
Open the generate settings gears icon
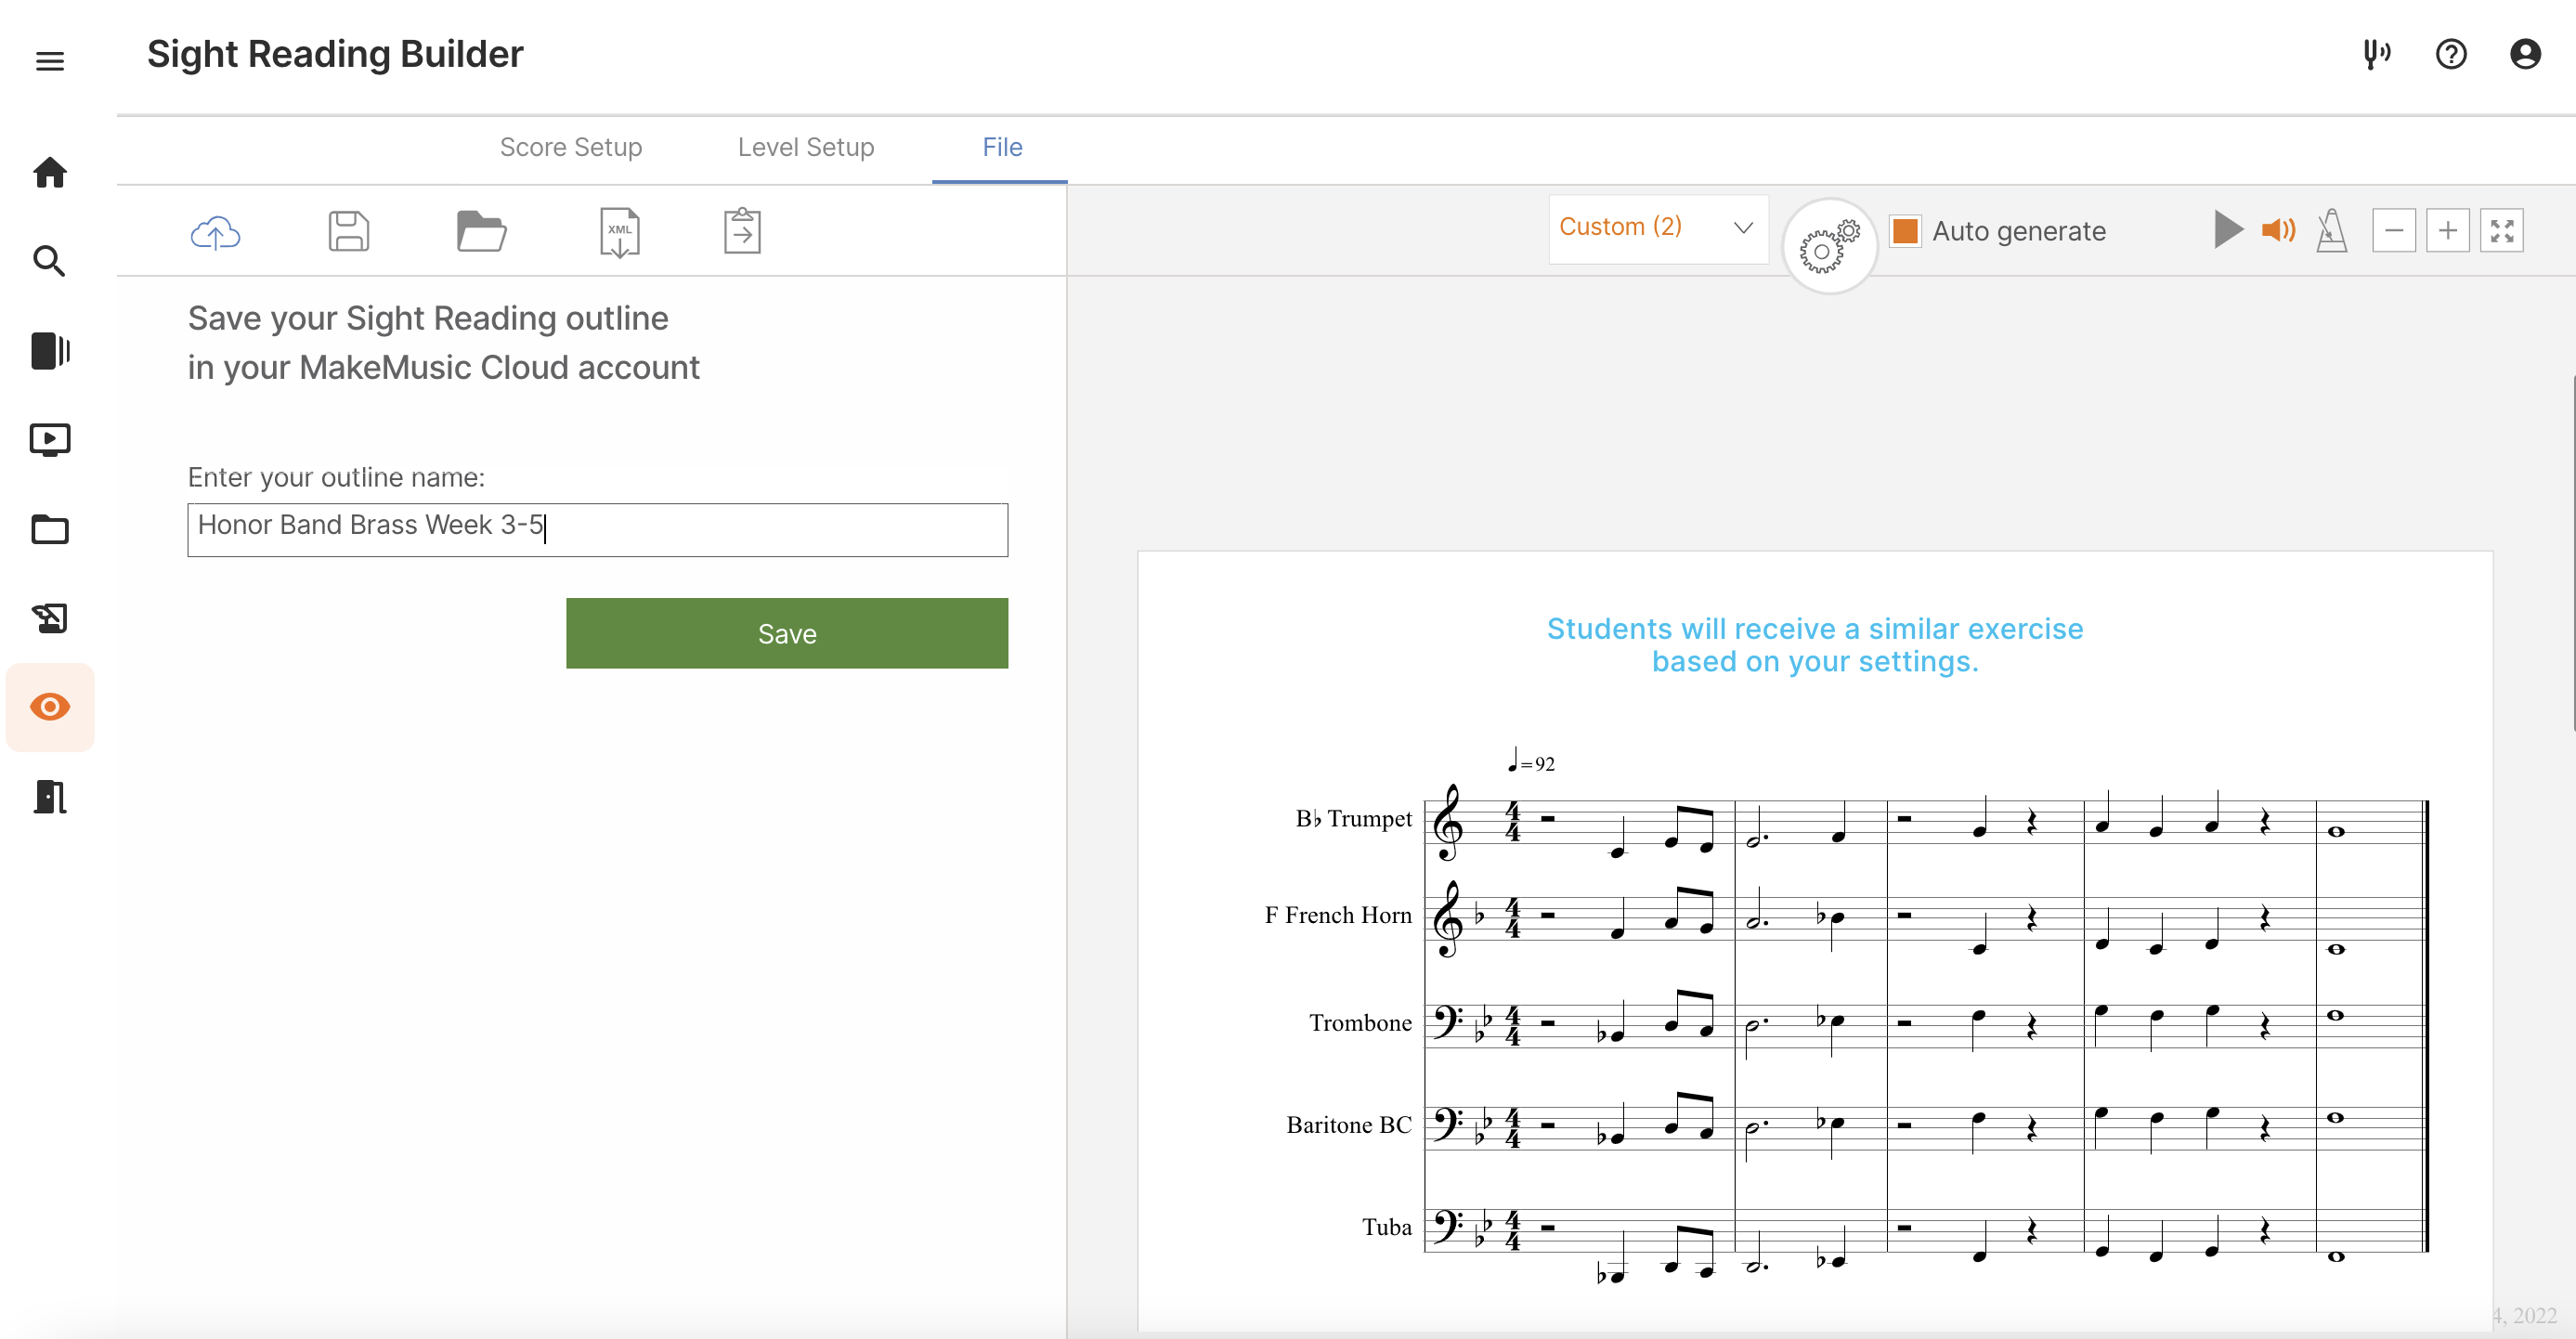coord(1829,245)
